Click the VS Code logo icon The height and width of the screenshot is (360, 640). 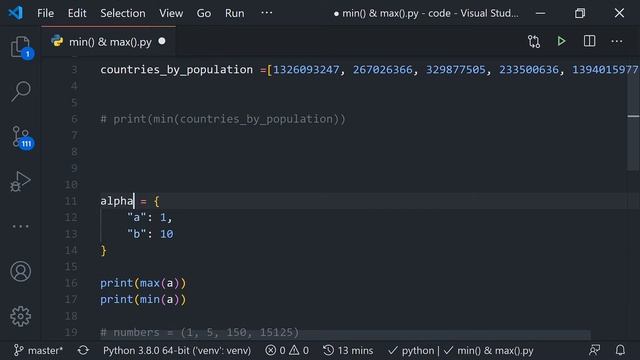tap(16, 13)
